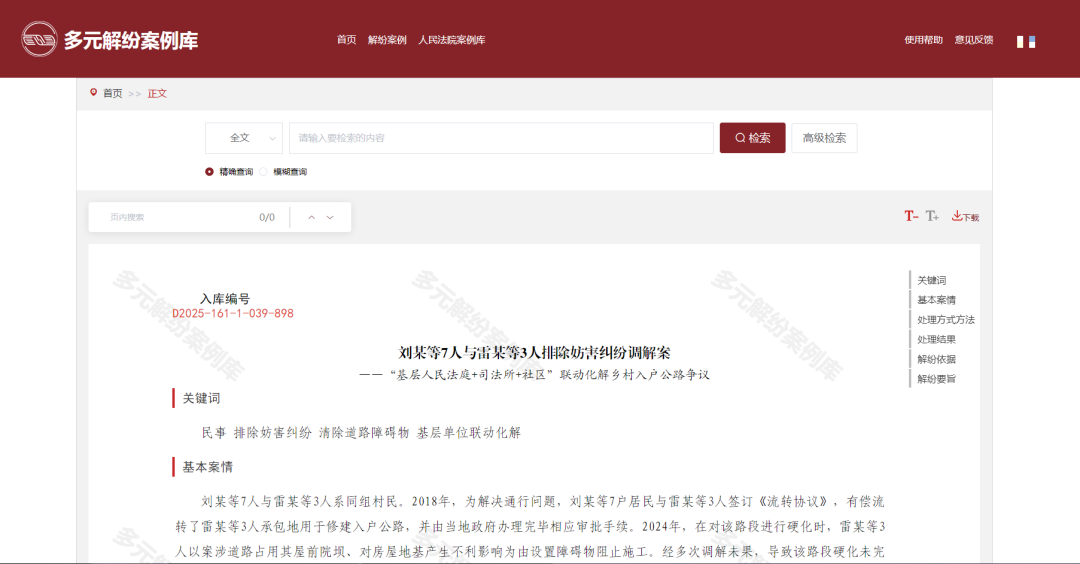Open the 全文 search scope dropdown
The height and width of the screenshot is (564, 1080).
[x=245, y=138]
